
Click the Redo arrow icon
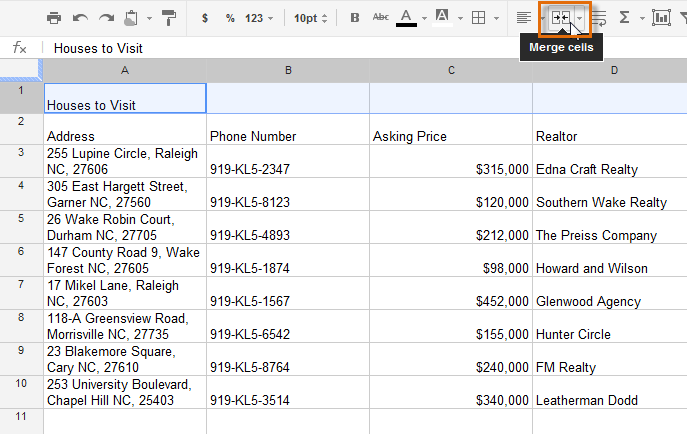click(x=106, y=18)
